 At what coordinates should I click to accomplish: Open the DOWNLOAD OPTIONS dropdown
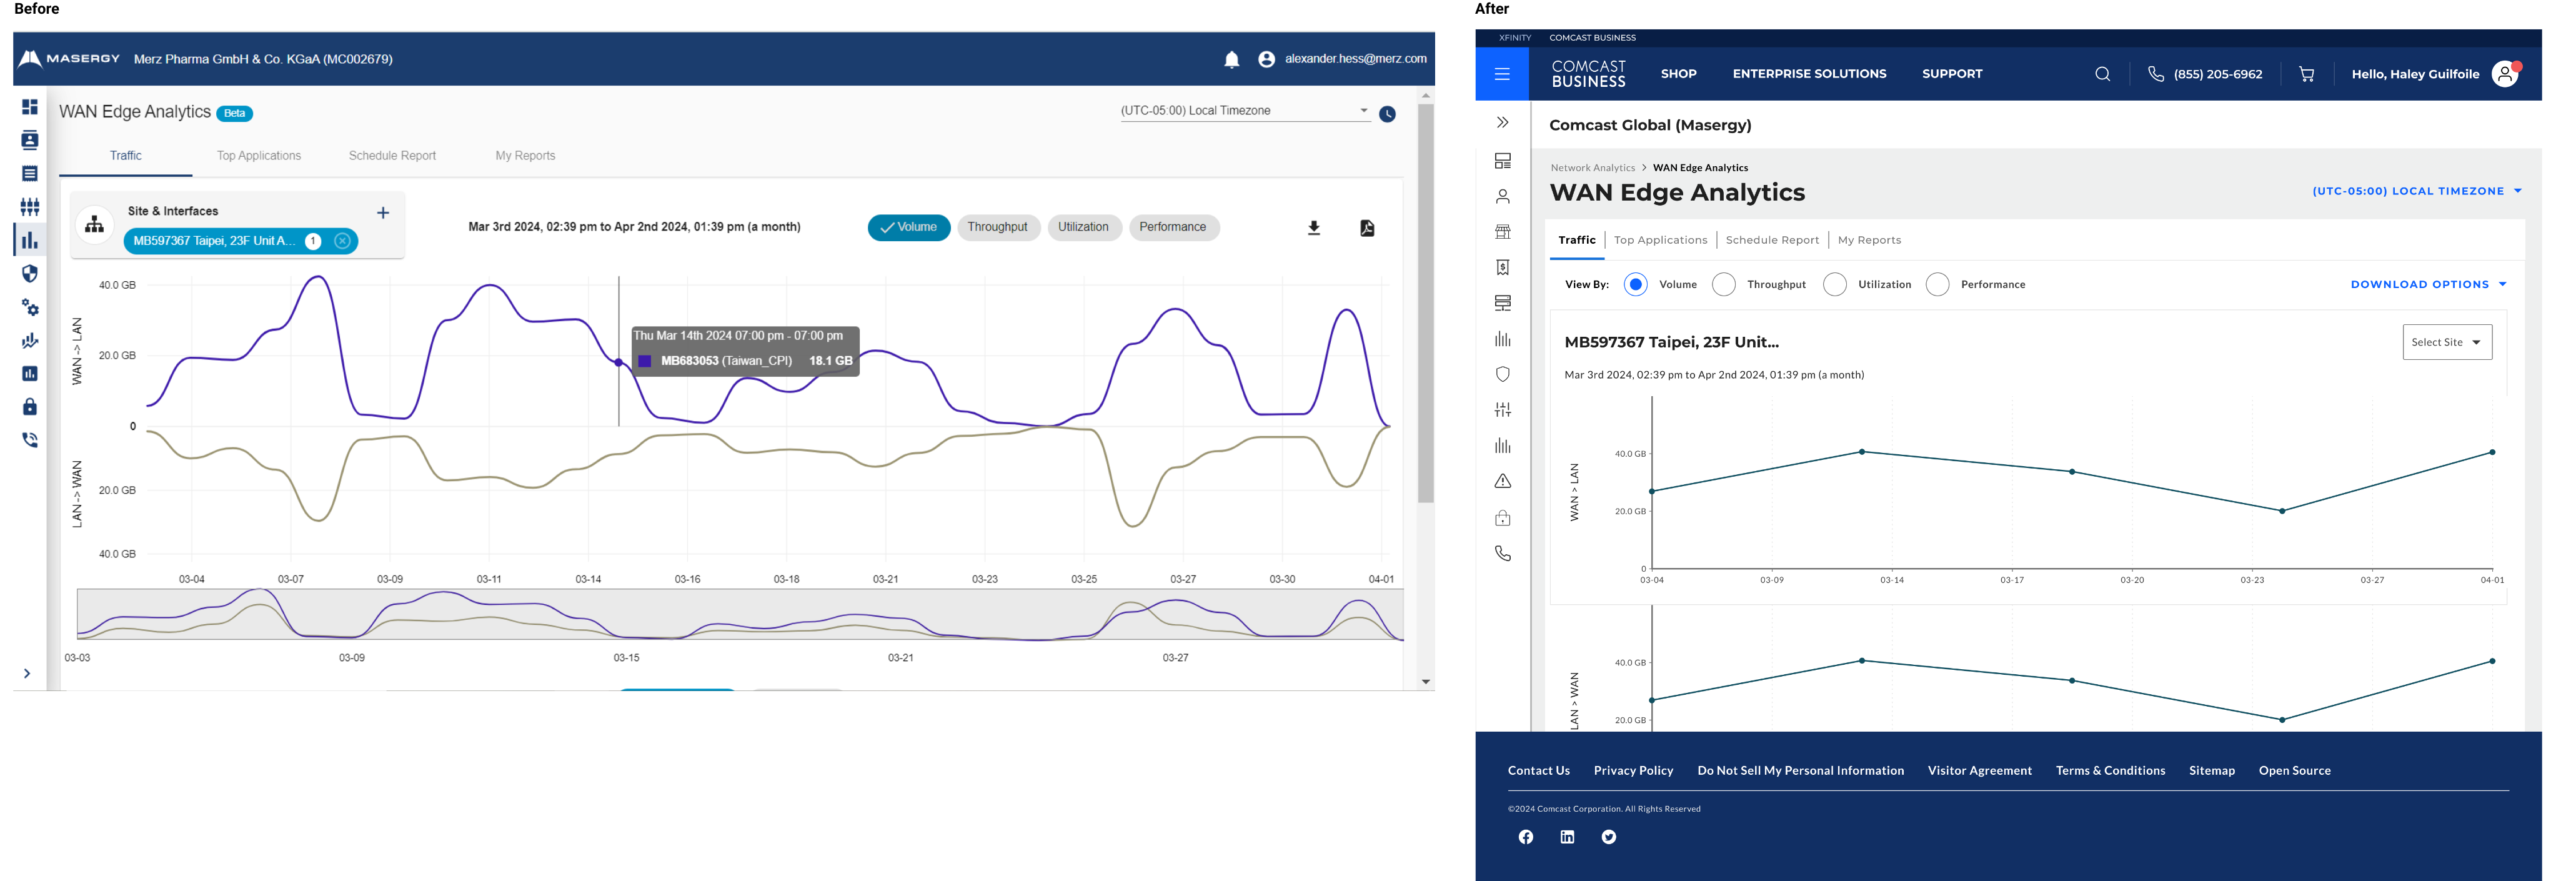coord(2429,285)
